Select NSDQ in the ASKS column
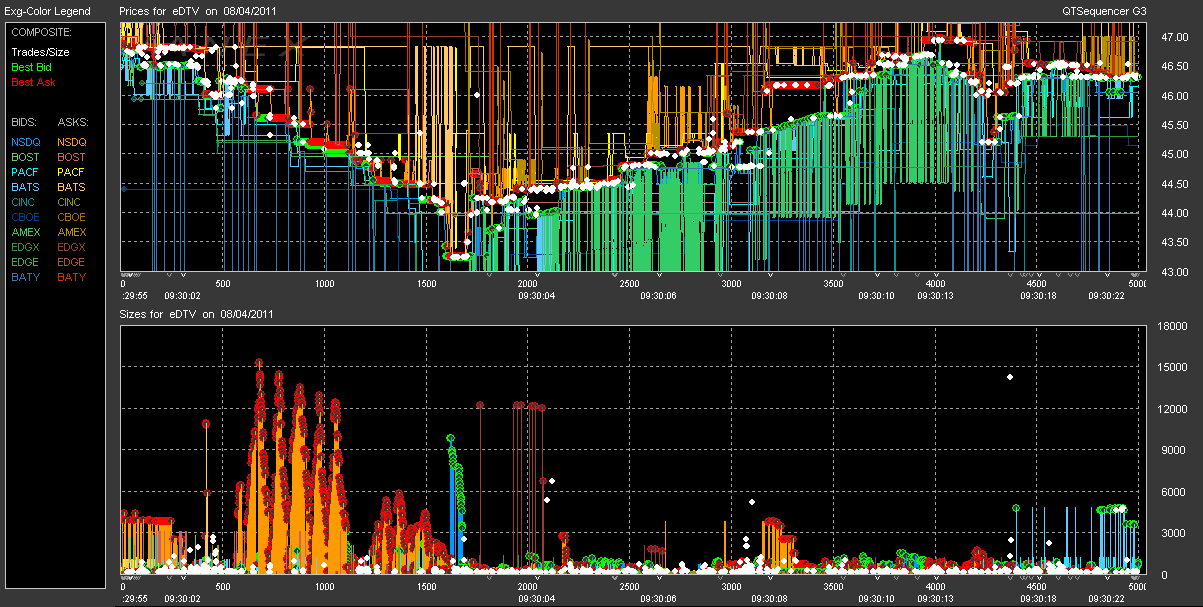 tap(72, 142)
